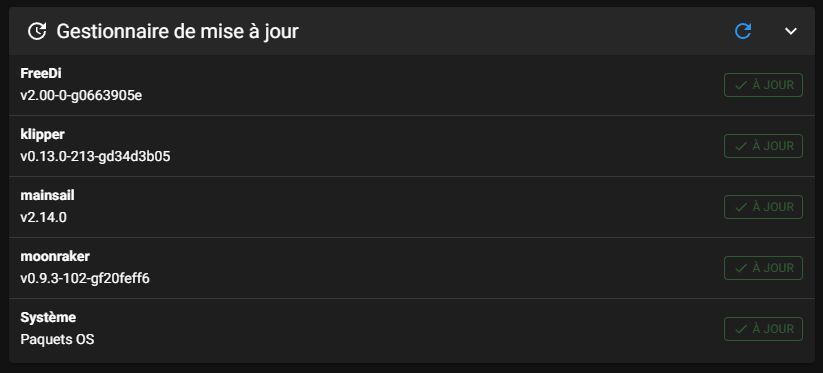Open moonraker version v0.9.3-102-gf20feff6 details
The width and height of the screenshot is (823, 373).
coord(85,279)
